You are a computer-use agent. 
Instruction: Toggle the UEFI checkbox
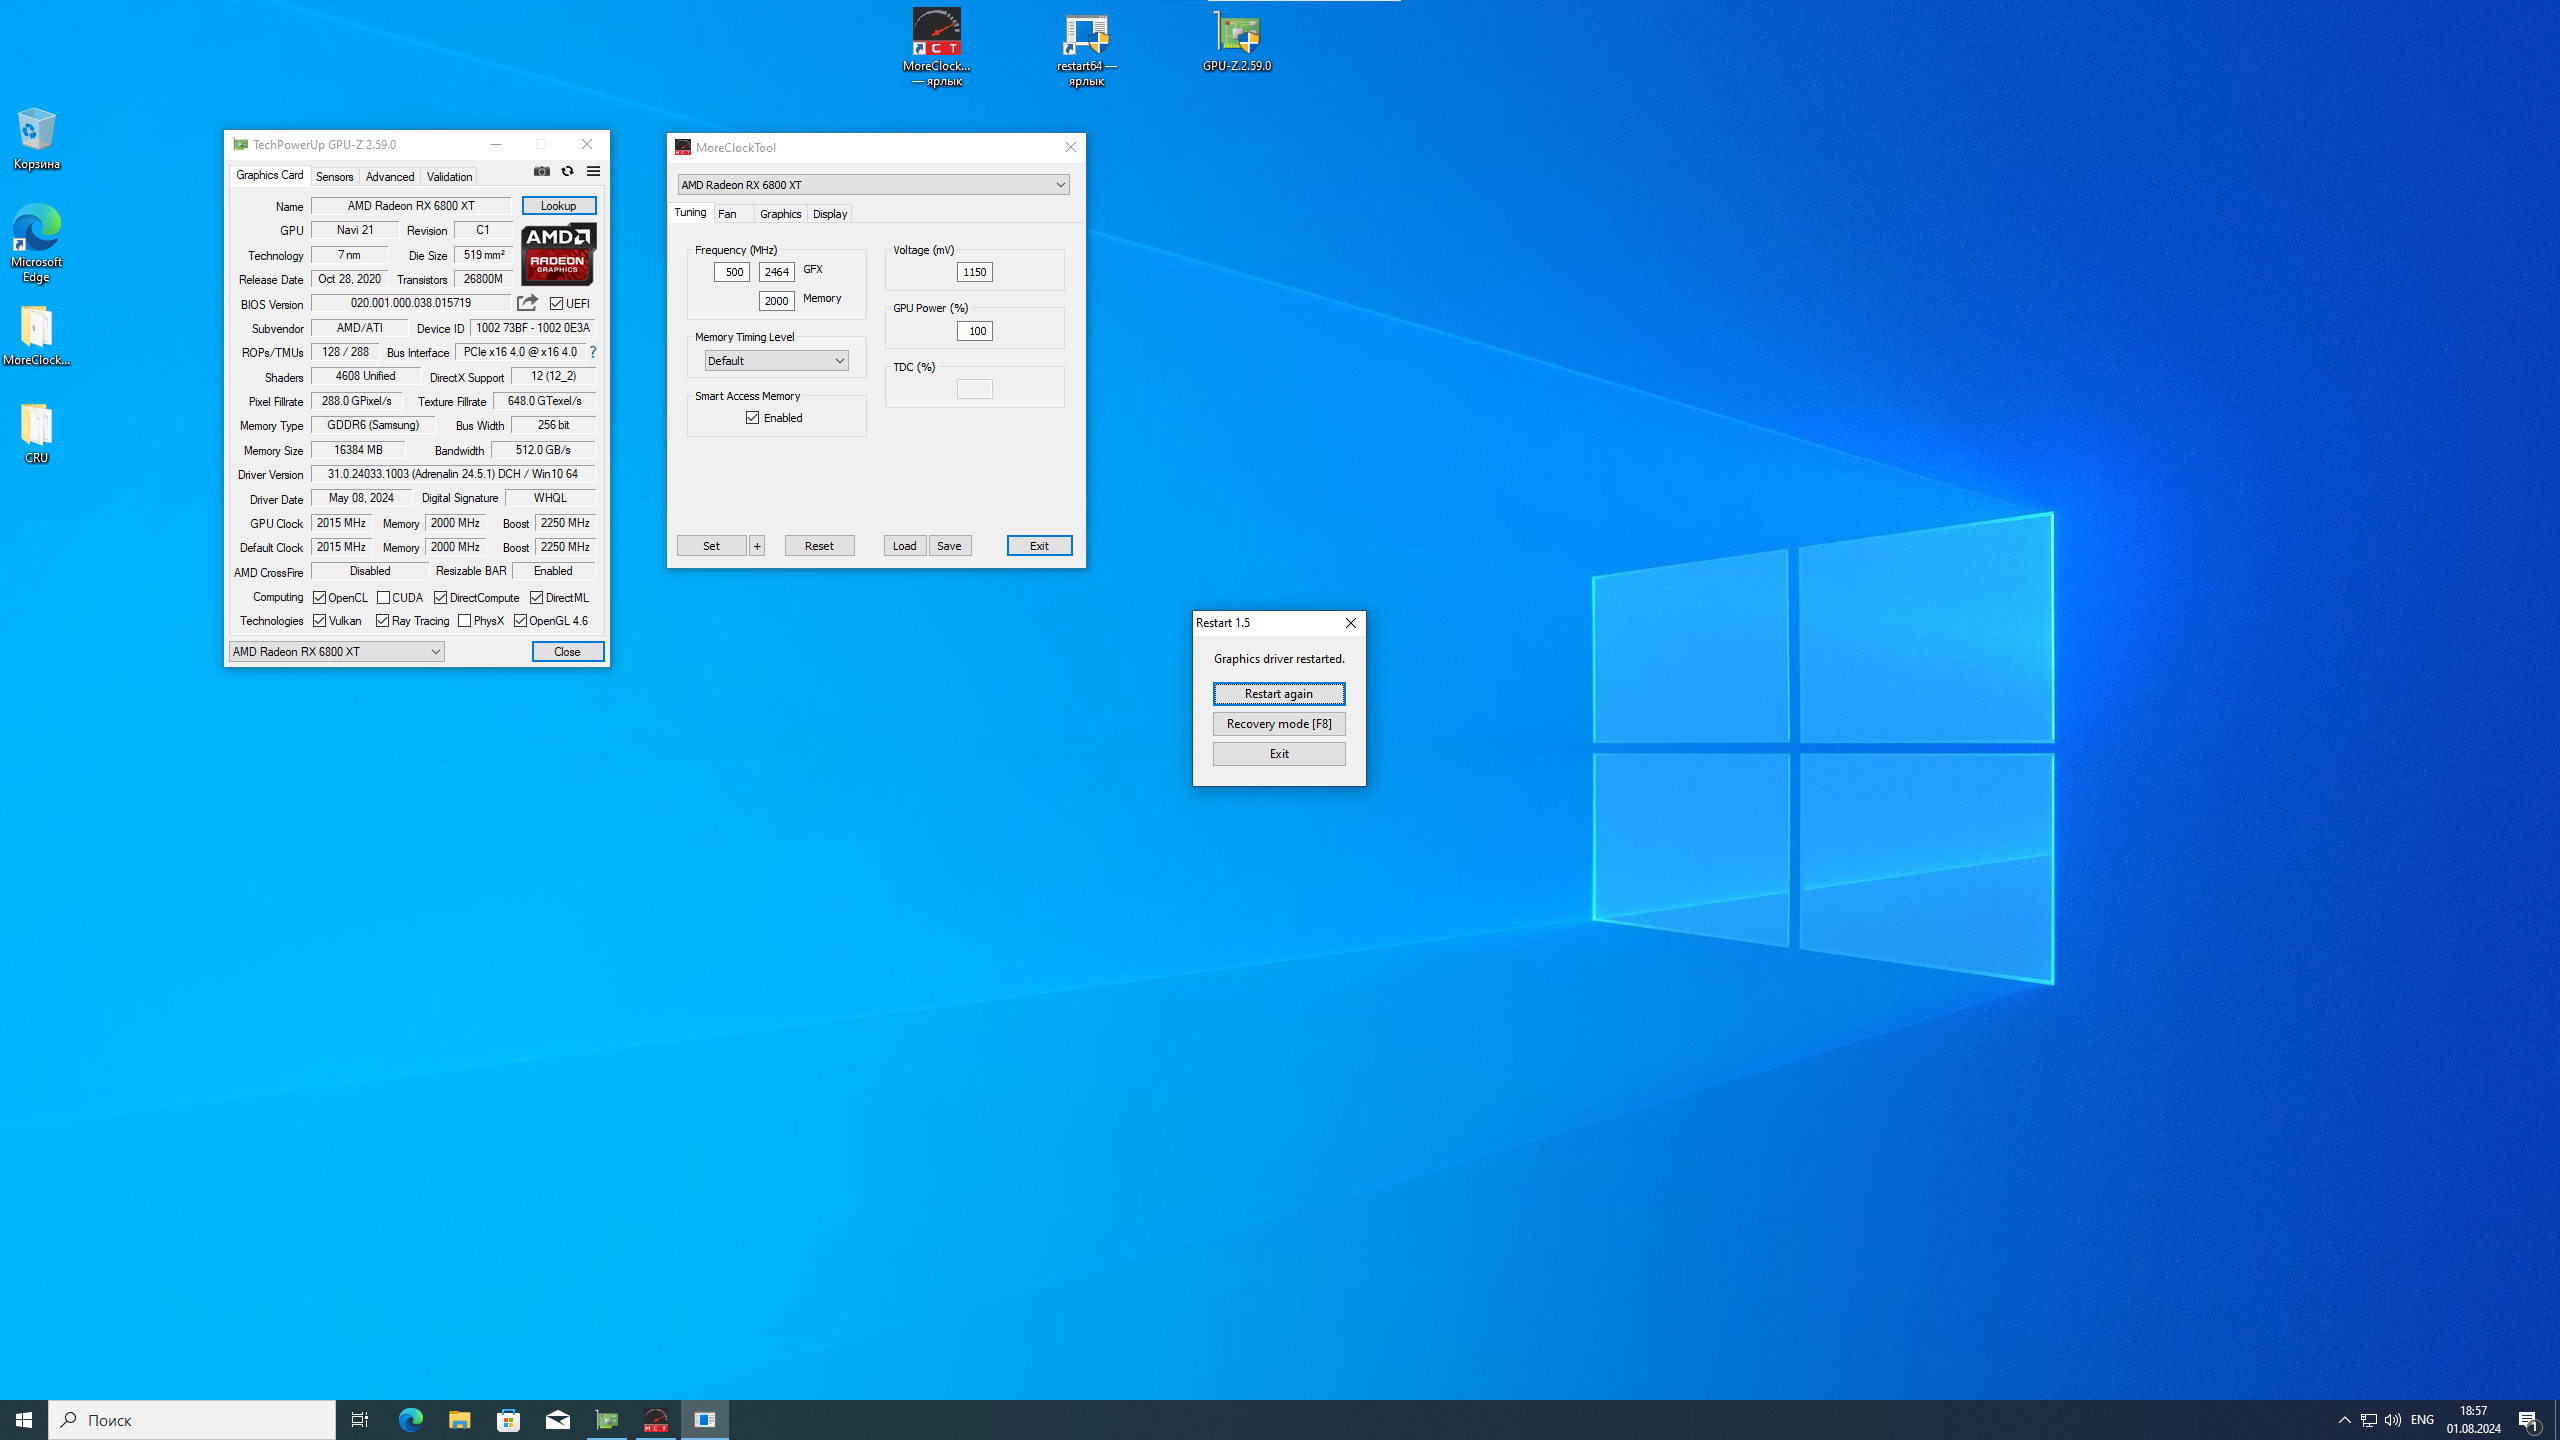(557, 304)
